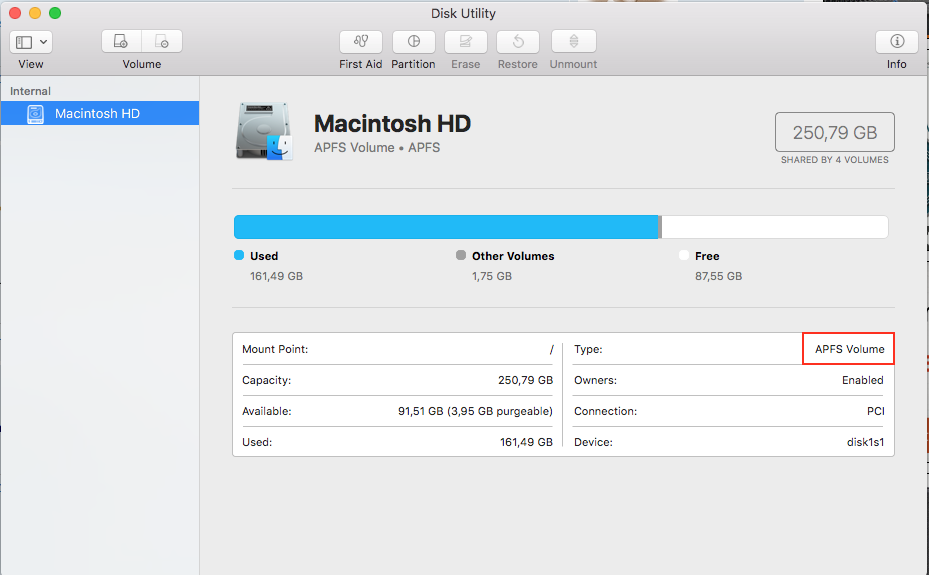Open the Partition tool
This screenshot has height=575, width=929.
pyautogui.click(x=413, y=42)
